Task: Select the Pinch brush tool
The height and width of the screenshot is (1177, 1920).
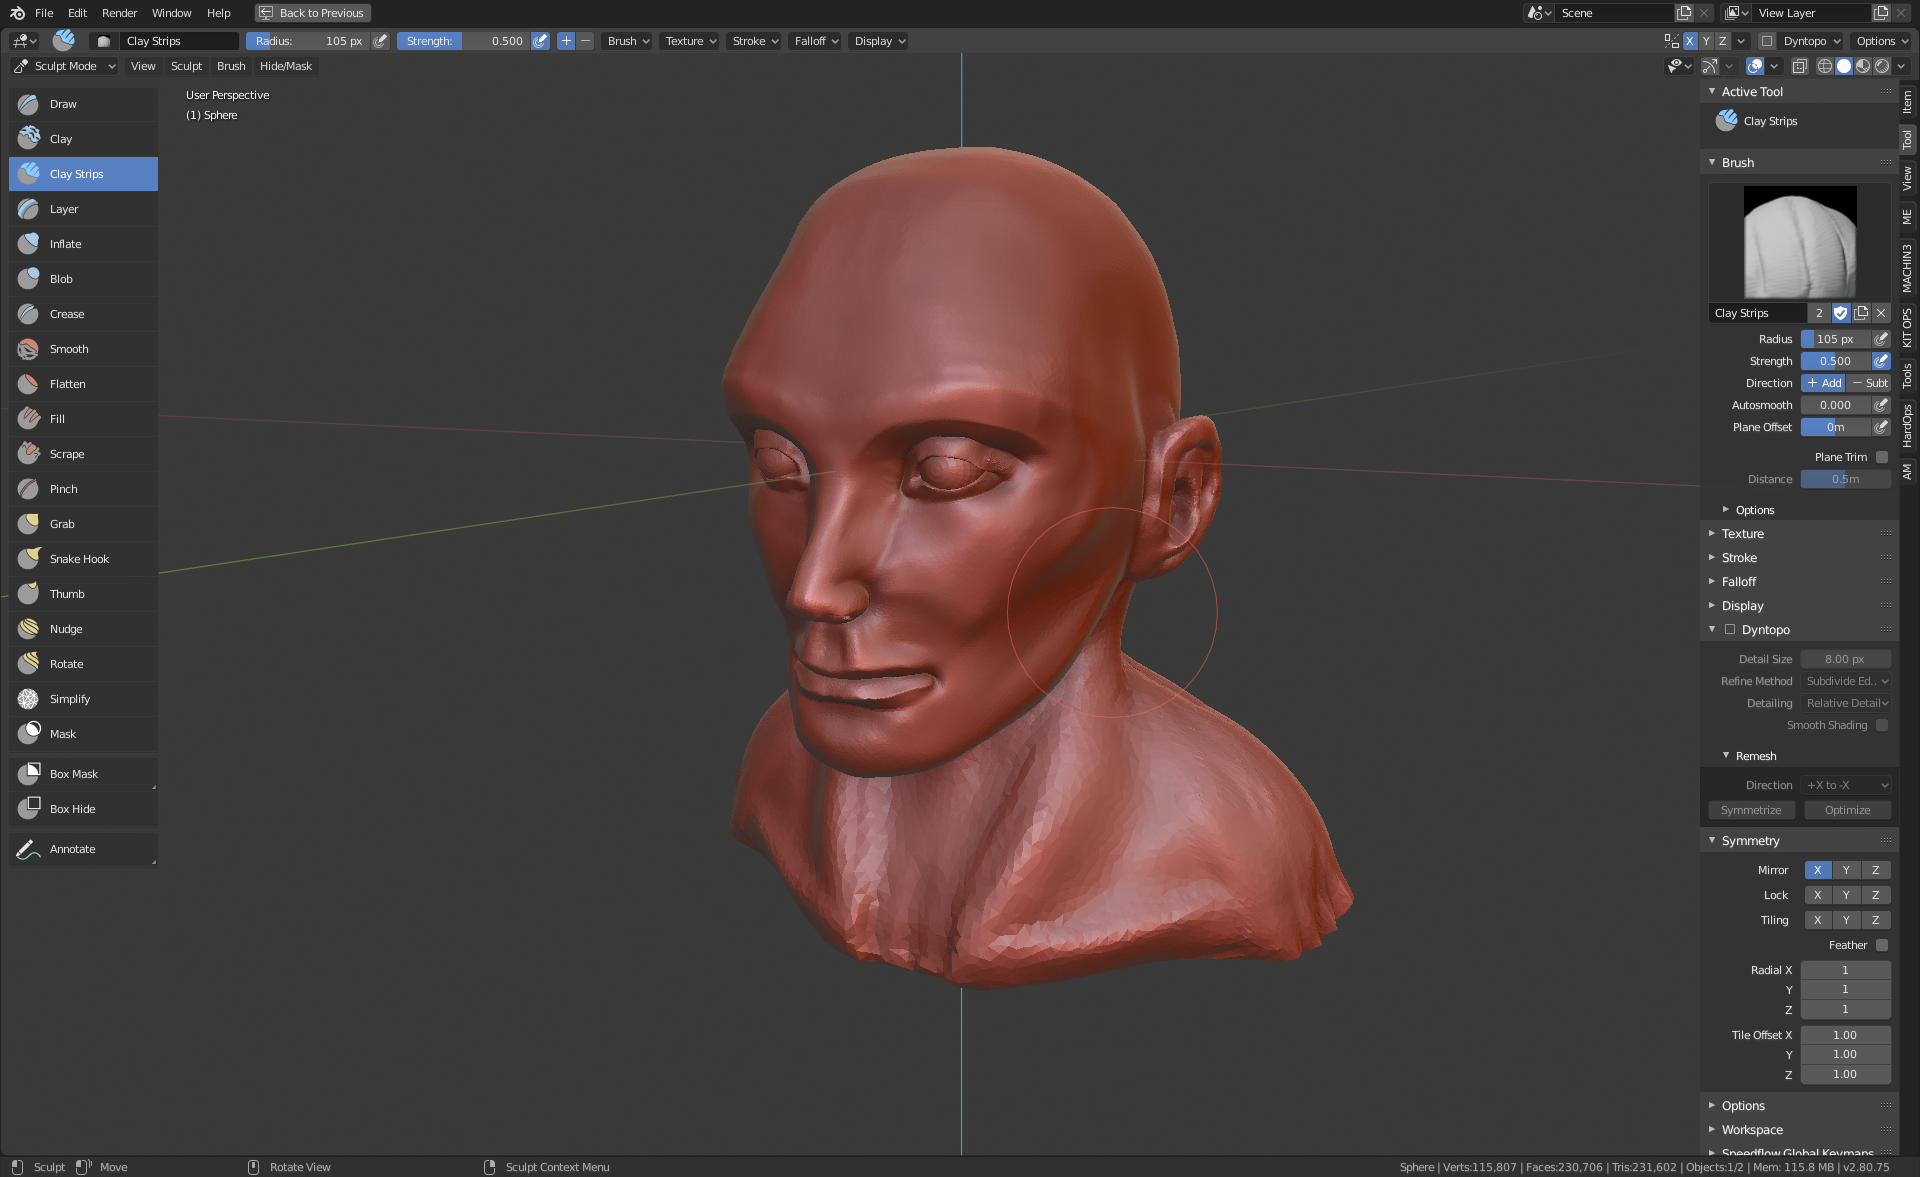Action: coord(63,489)
